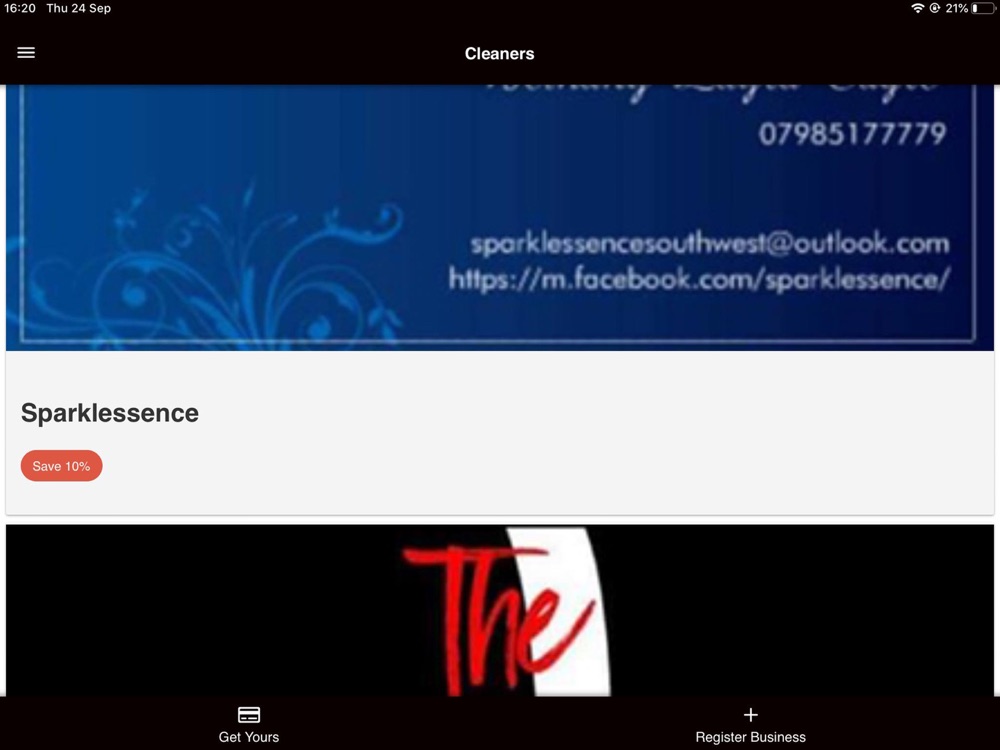1000x750 pixels.
Task: Tap the Register Business plus icon
Action: [751, 714]
